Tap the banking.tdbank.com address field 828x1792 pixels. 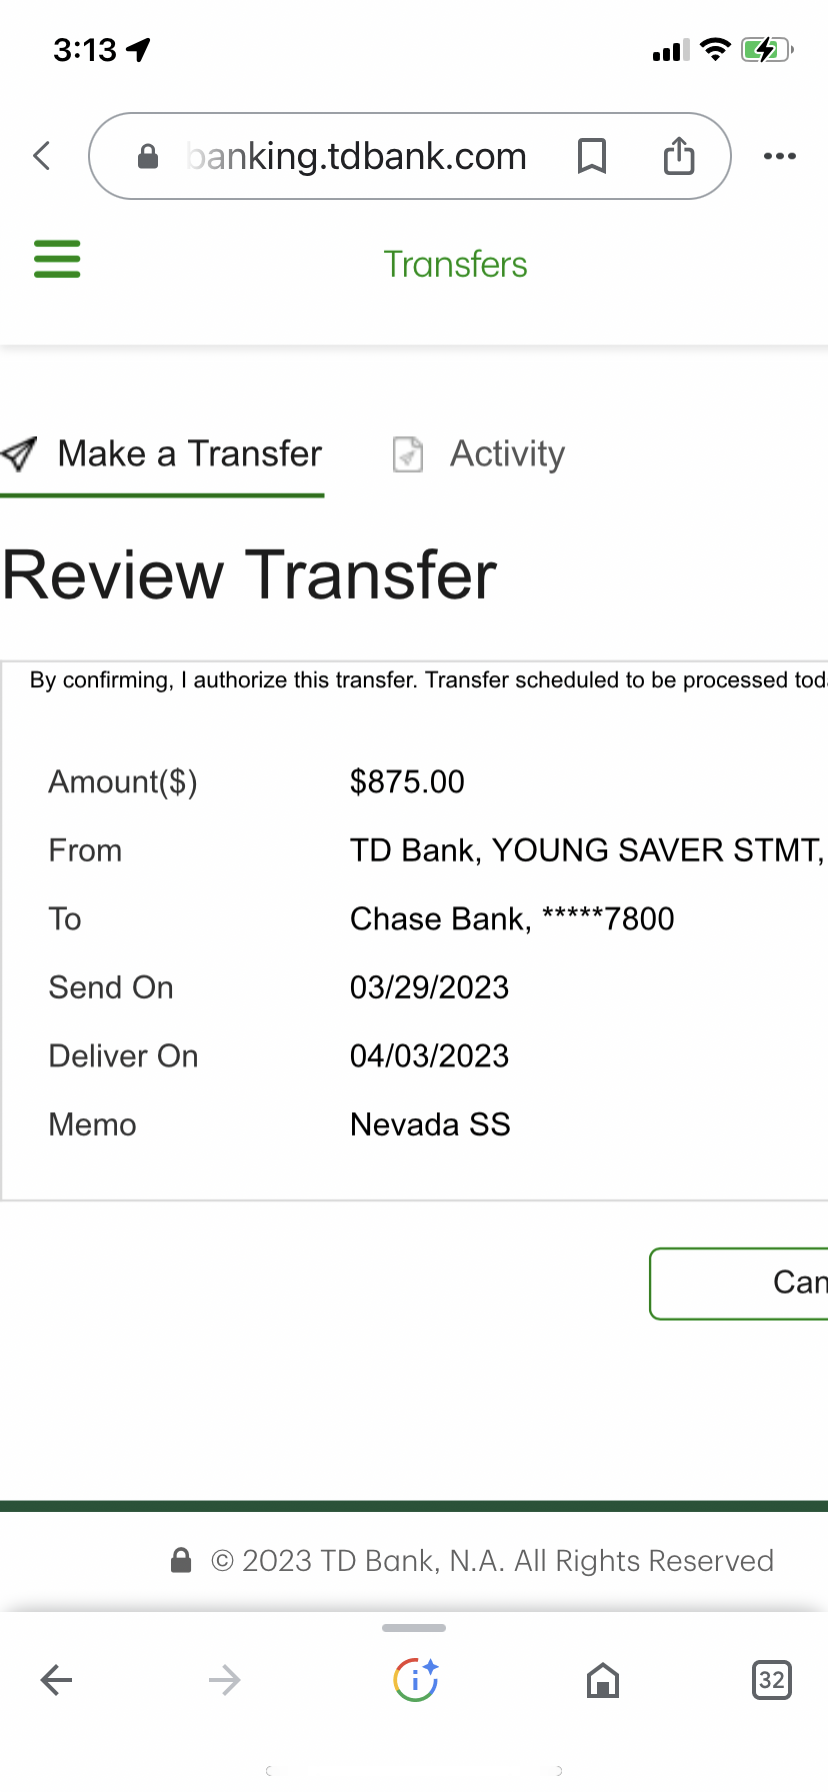click(356, 156)
